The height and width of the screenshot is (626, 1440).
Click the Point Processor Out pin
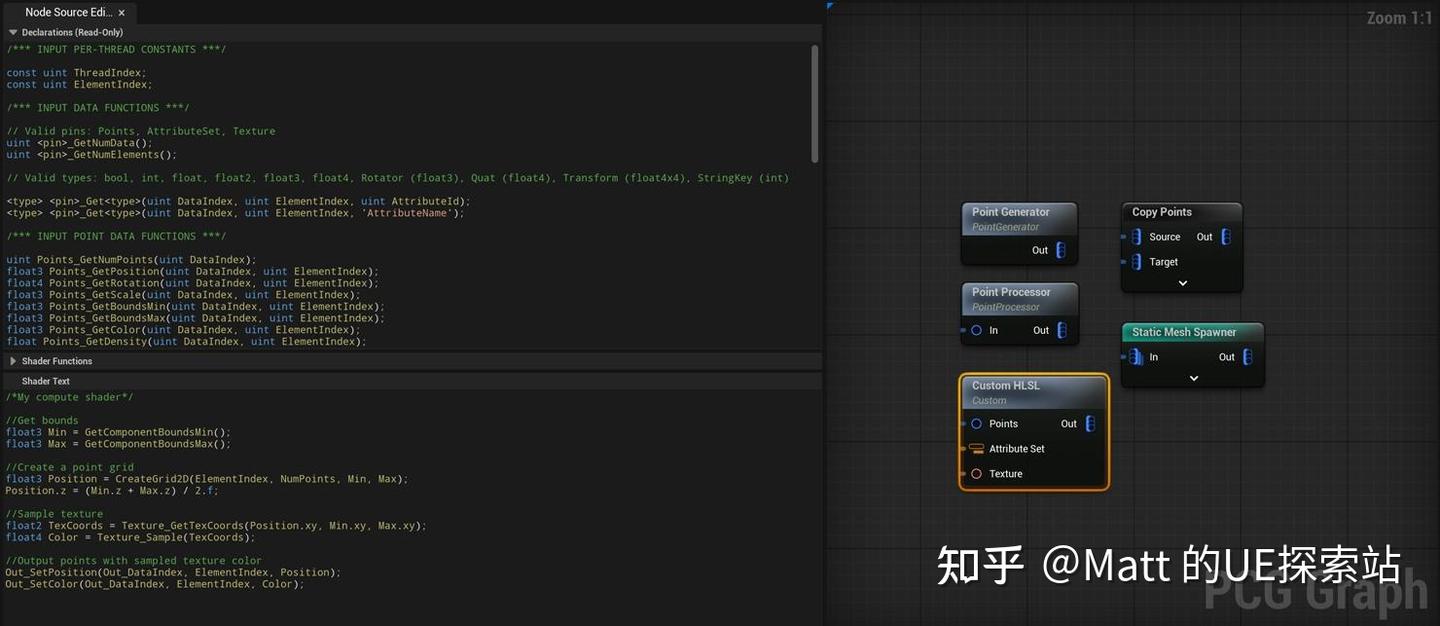[x=1061, y=330]
